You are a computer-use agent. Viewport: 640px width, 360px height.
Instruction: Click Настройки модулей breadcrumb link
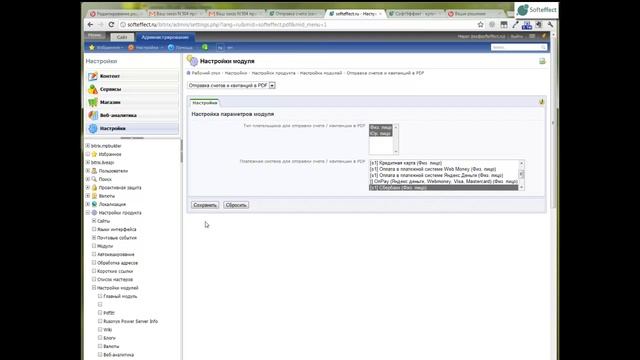(x=321, y=73)
